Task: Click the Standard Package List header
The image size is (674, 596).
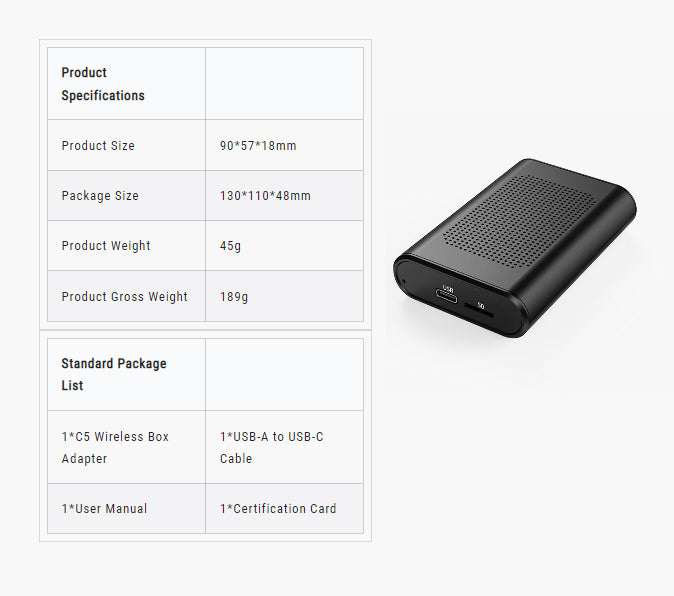Action: (x=114, y=374)
